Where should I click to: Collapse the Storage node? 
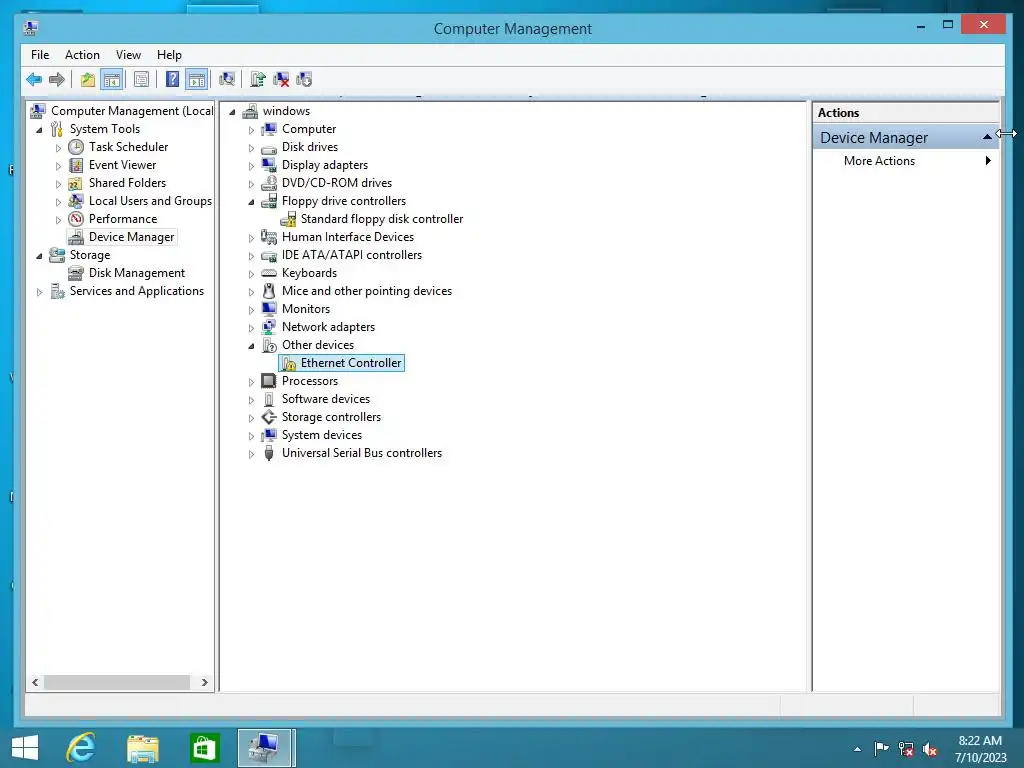pos(40,256)
